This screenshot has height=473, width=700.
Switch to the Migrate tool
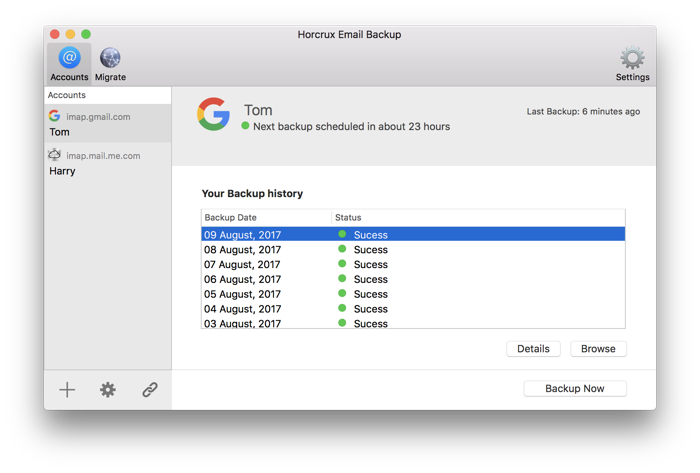[x=110, y=64]
